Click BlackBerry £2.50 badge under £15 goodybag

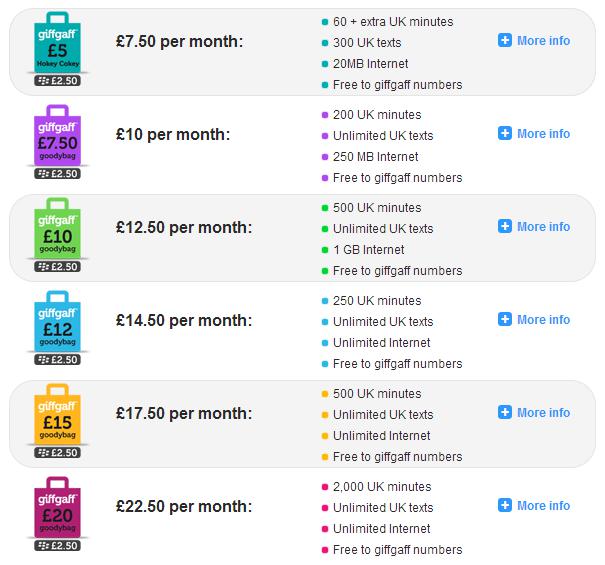(x=57, y=453)
